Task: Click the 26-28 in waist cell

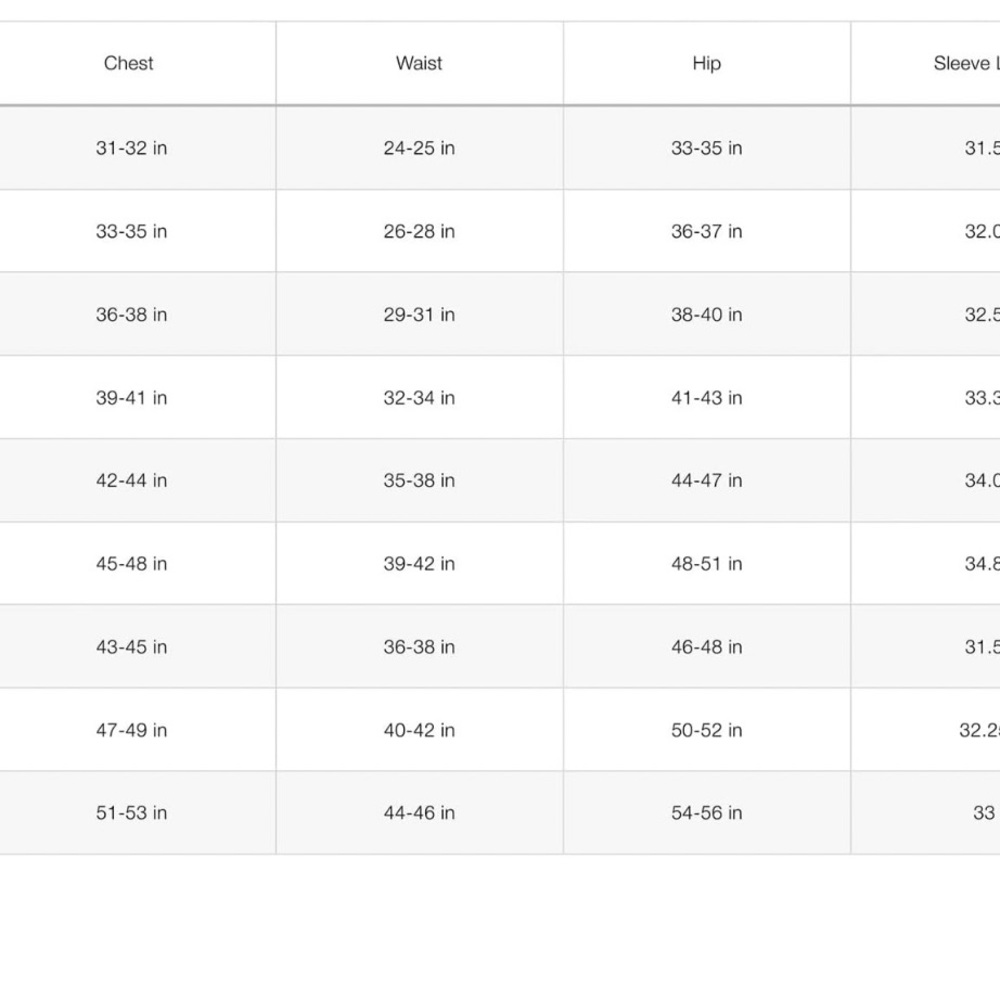Action: [420, 231]
